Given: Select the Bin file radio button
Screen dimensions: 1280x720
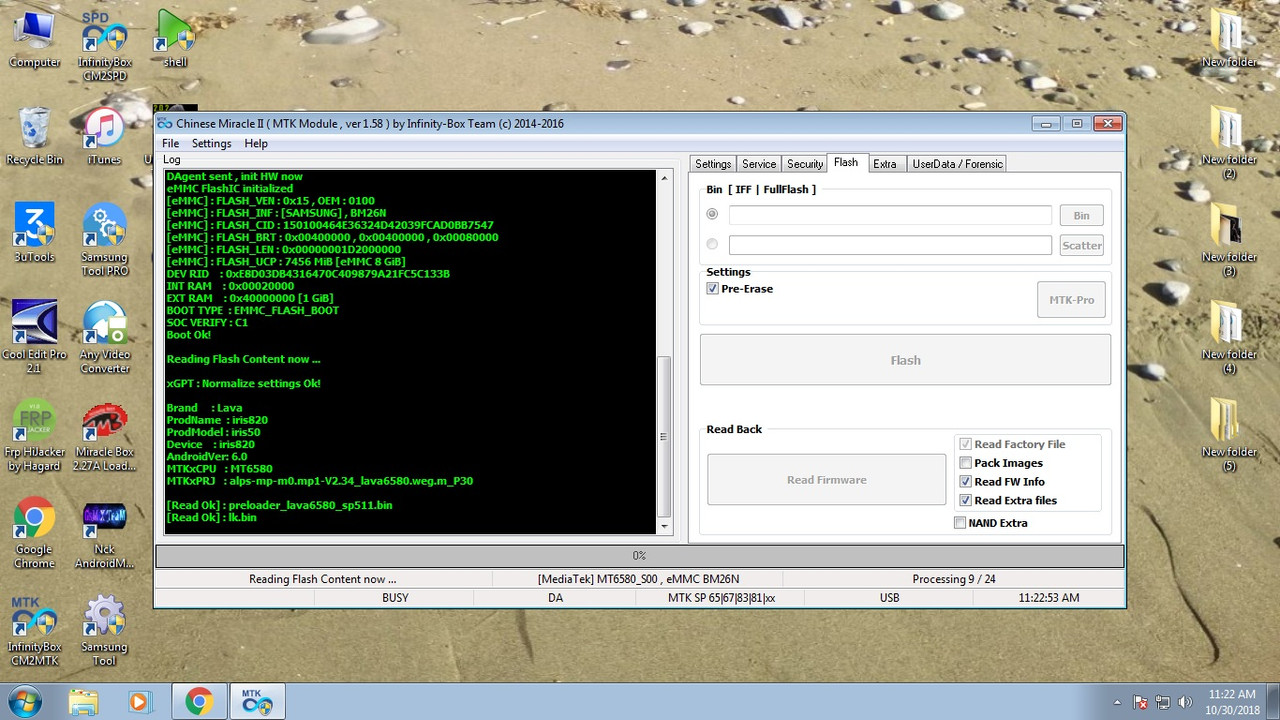Looking at the screenshot, I should (x=712, y=214).
